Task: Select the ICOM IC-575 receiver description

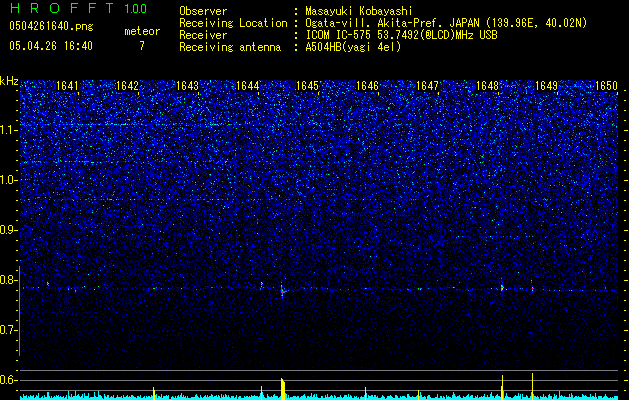Action: click(401, 35)
